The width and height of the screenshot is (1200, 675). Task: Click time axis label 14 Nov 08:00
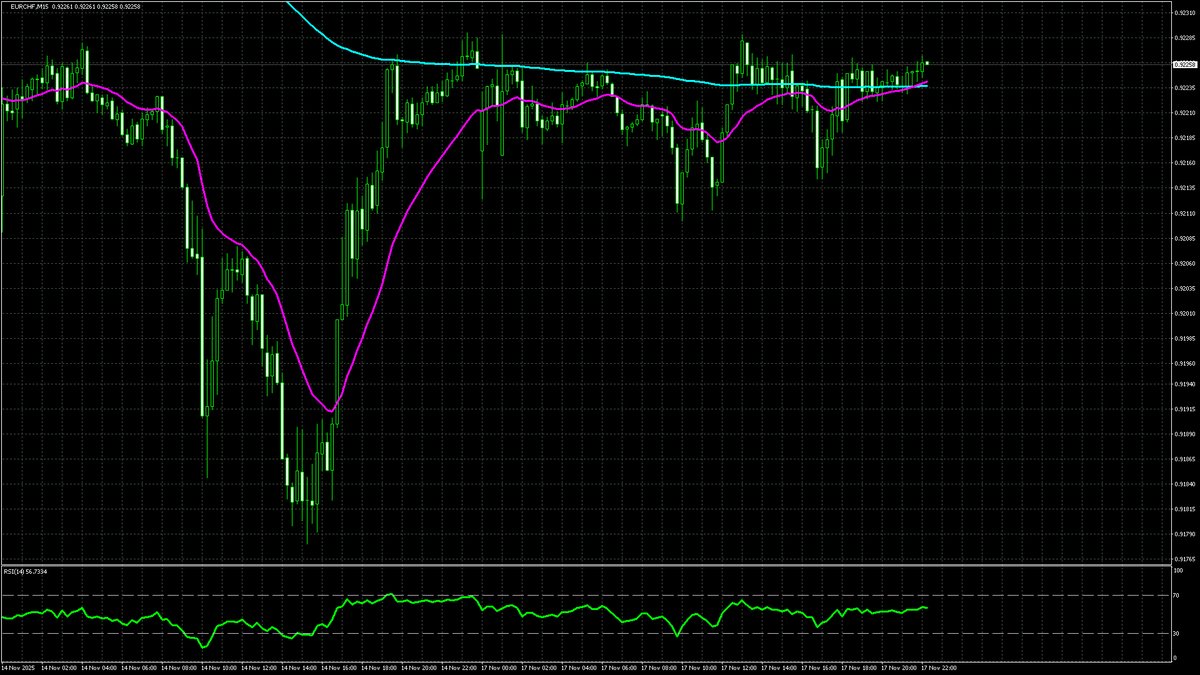point(181,666)
